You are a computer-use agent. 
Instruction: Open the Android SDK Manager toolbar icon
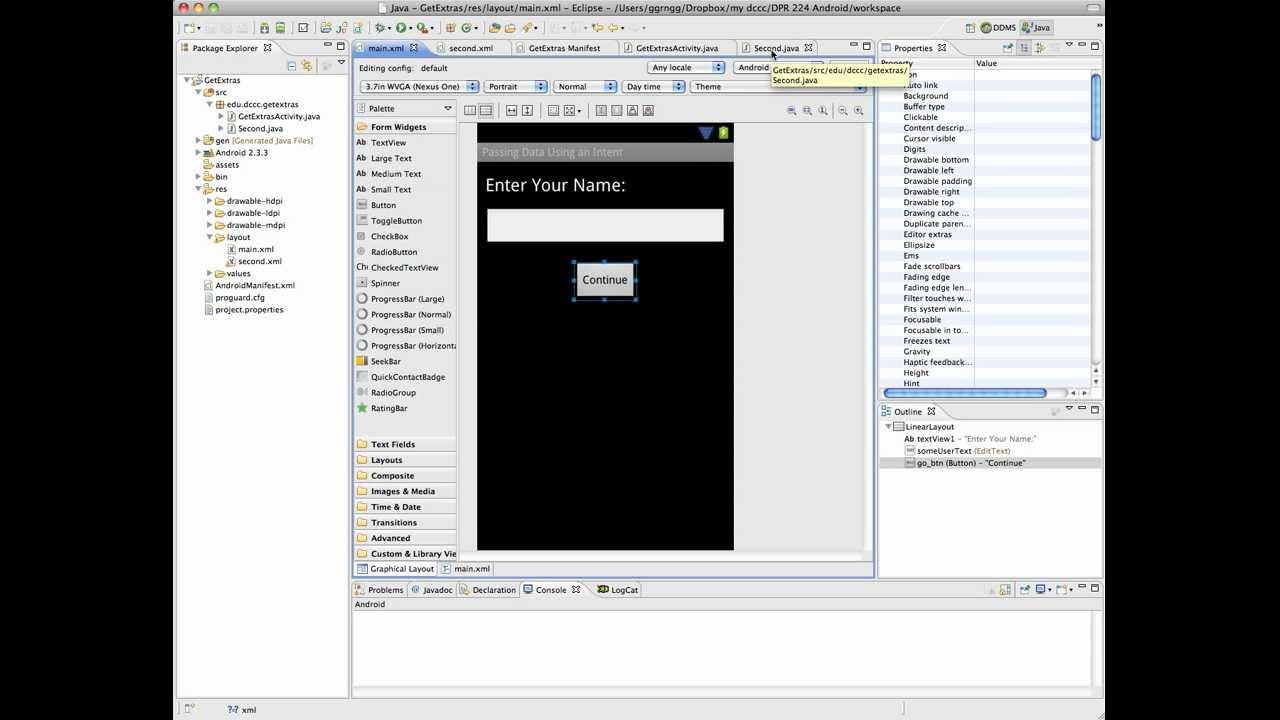(x=264, y=28)
